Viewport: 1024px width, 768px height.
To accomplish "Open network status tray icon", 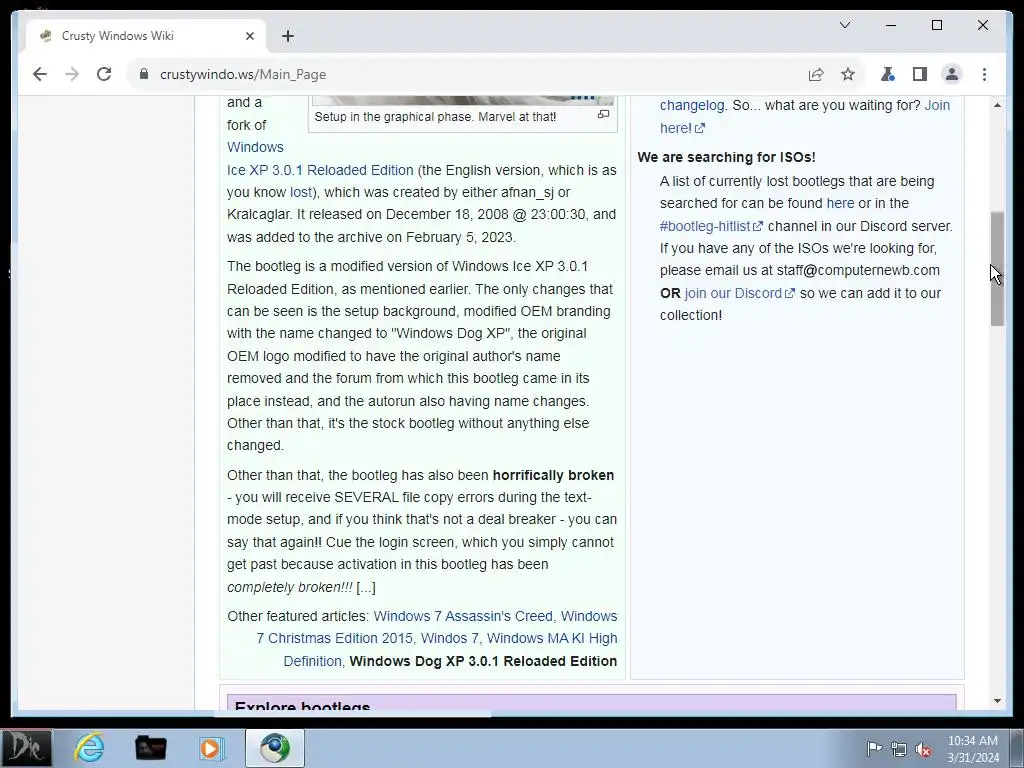I will (x=899, y=749).
